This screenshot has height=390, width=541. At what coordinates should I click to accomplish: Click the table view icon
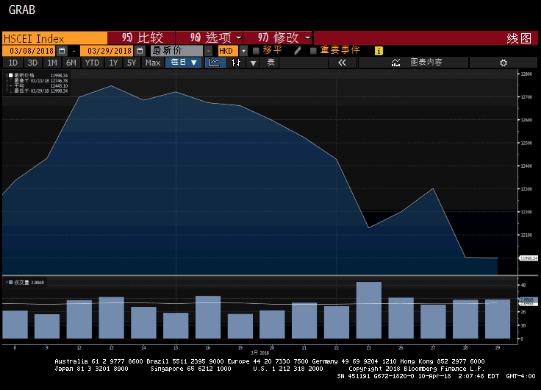coord(271,62)
